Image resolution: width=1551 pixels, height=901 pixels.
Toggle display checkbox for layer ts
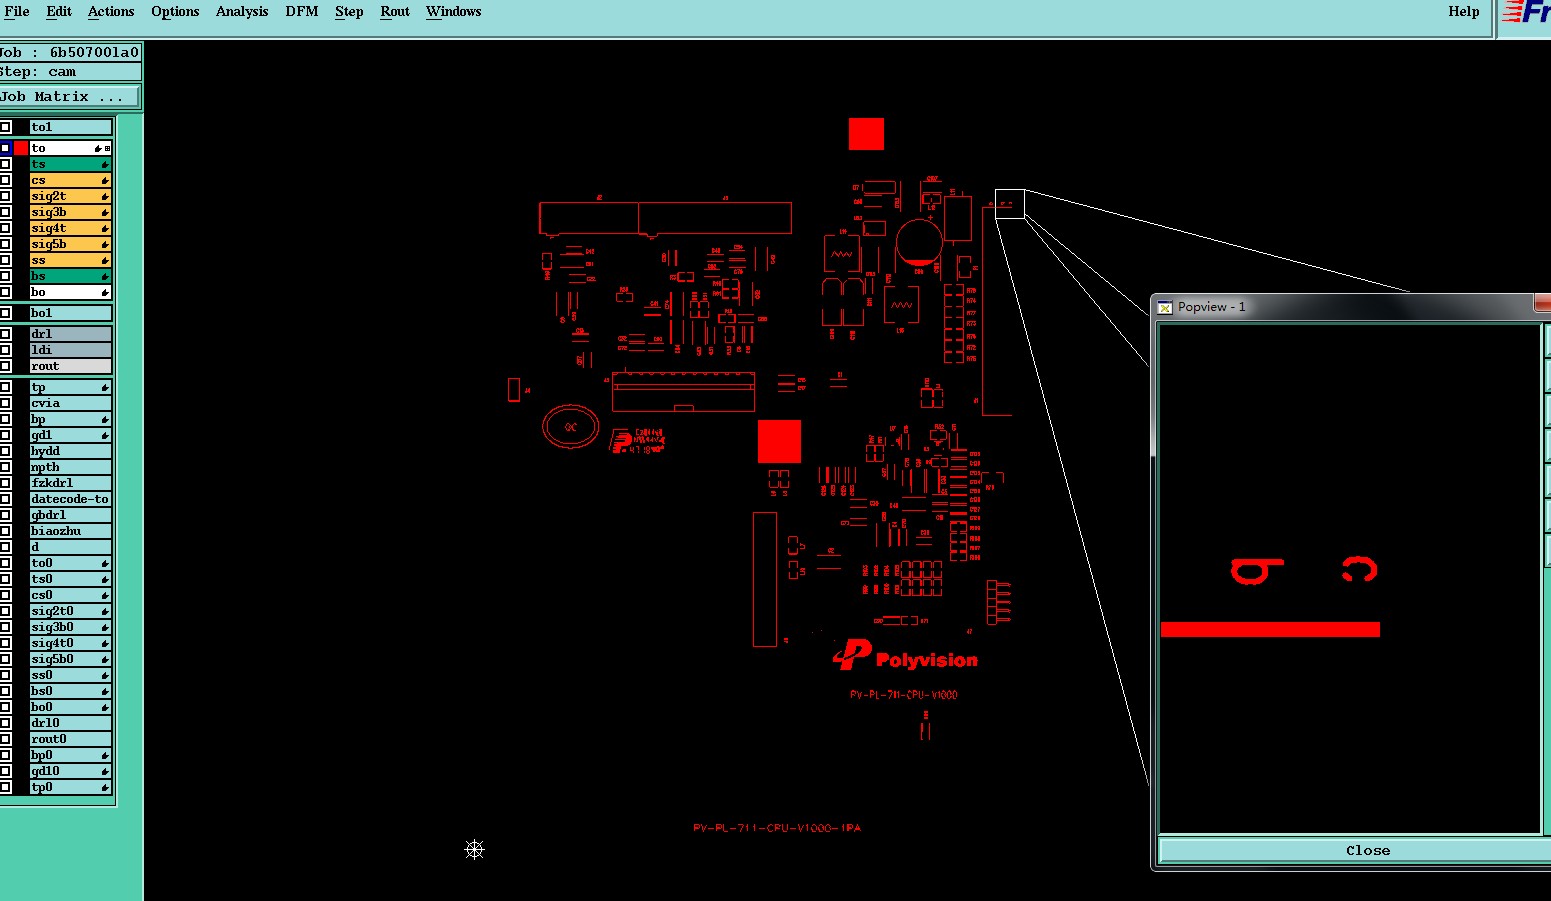click(5, 164)
